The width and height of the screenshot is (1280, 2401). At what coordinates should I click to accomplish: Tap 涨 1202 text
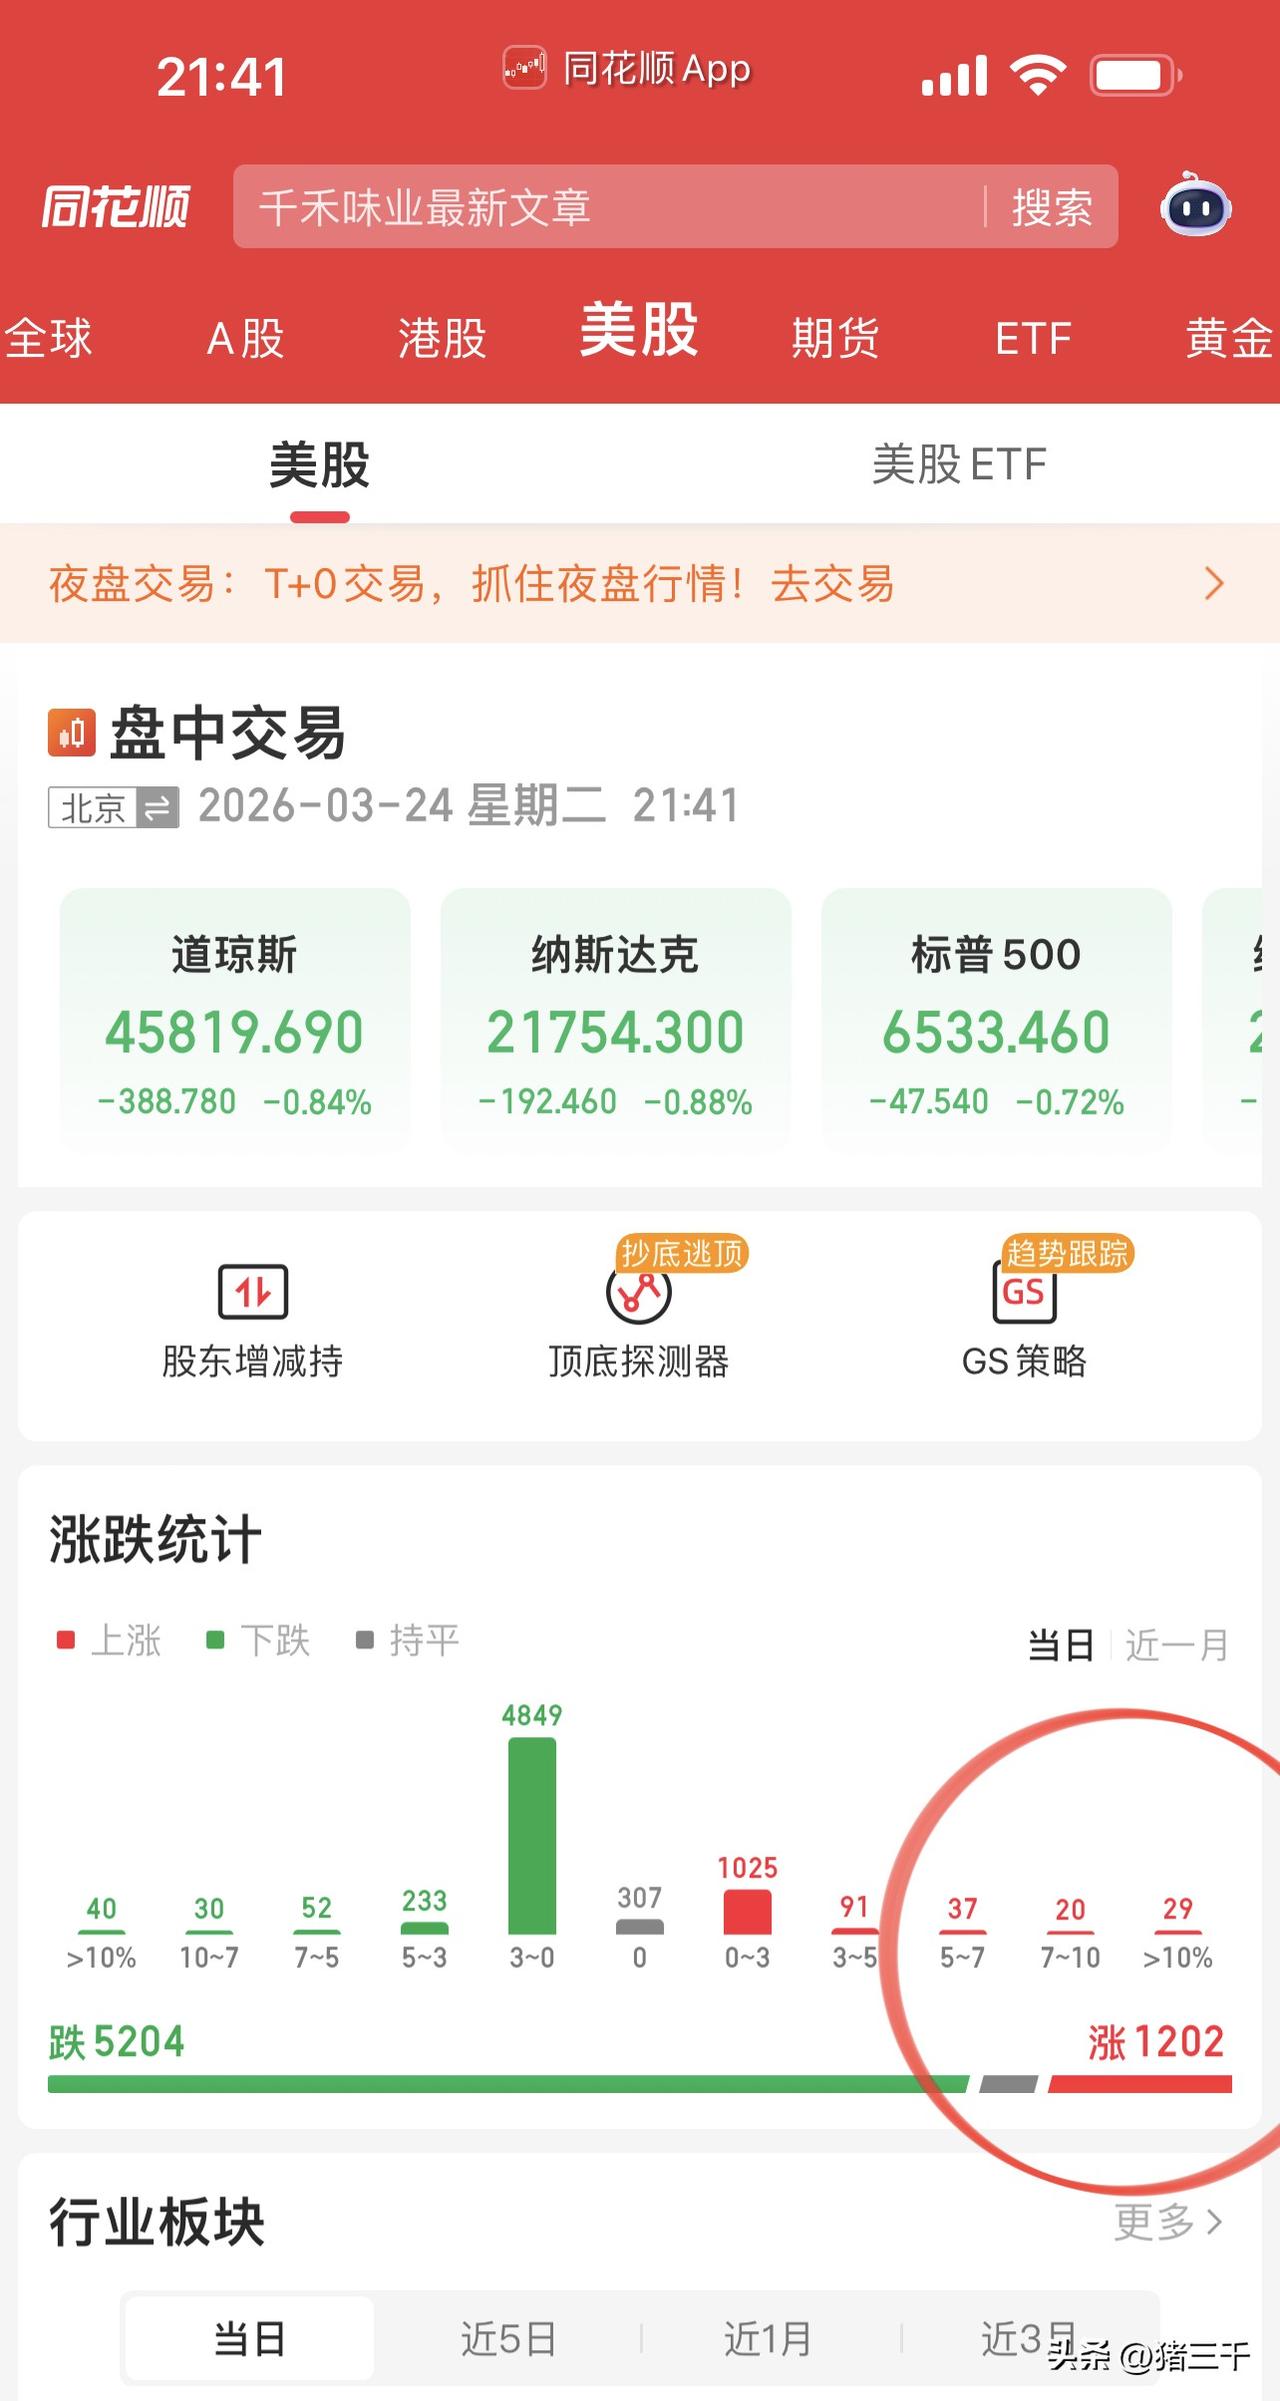pyautogui.click(x=1157, y=2042)
